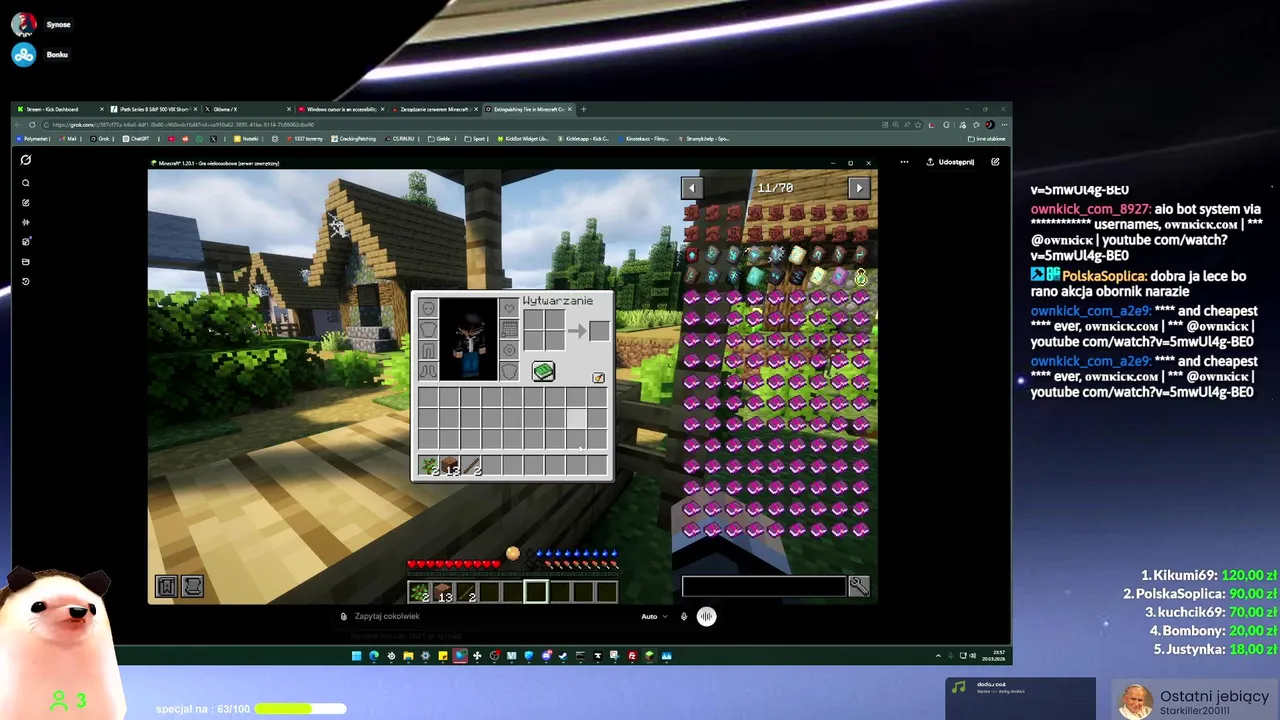This screenshot has width=1280, height=720.
Task: Open the Notatki bookmark
Action: [246, 139]
